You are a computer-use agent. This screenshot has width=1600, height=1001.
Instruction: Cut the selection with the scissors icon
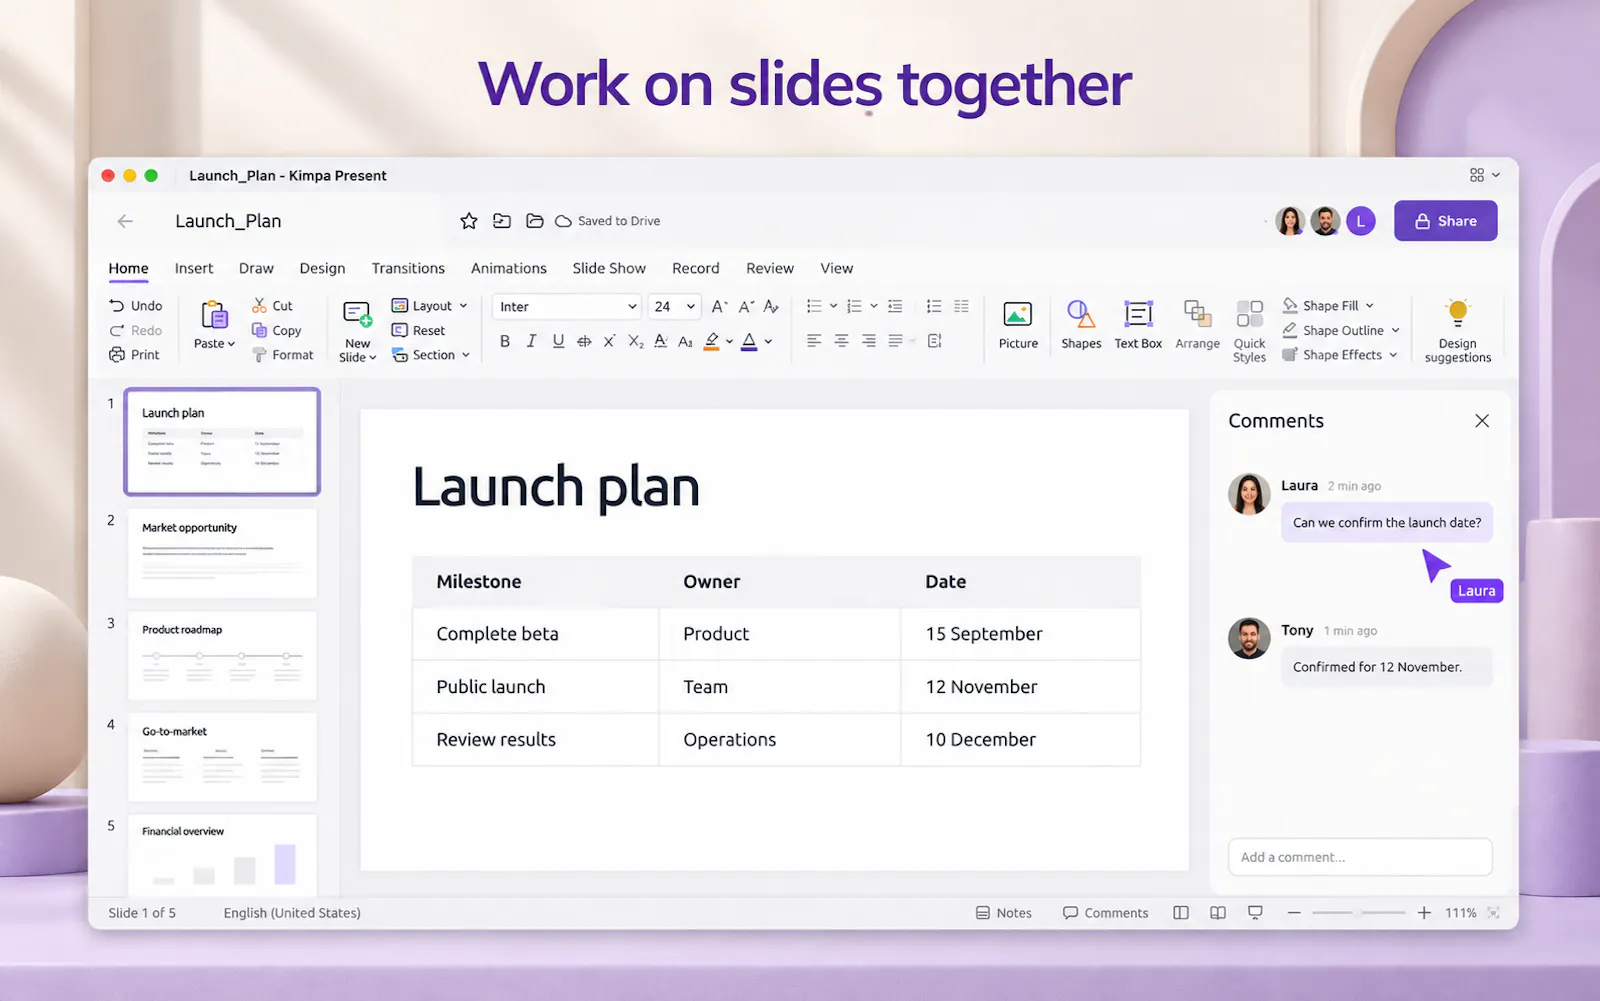click(259, 306)
